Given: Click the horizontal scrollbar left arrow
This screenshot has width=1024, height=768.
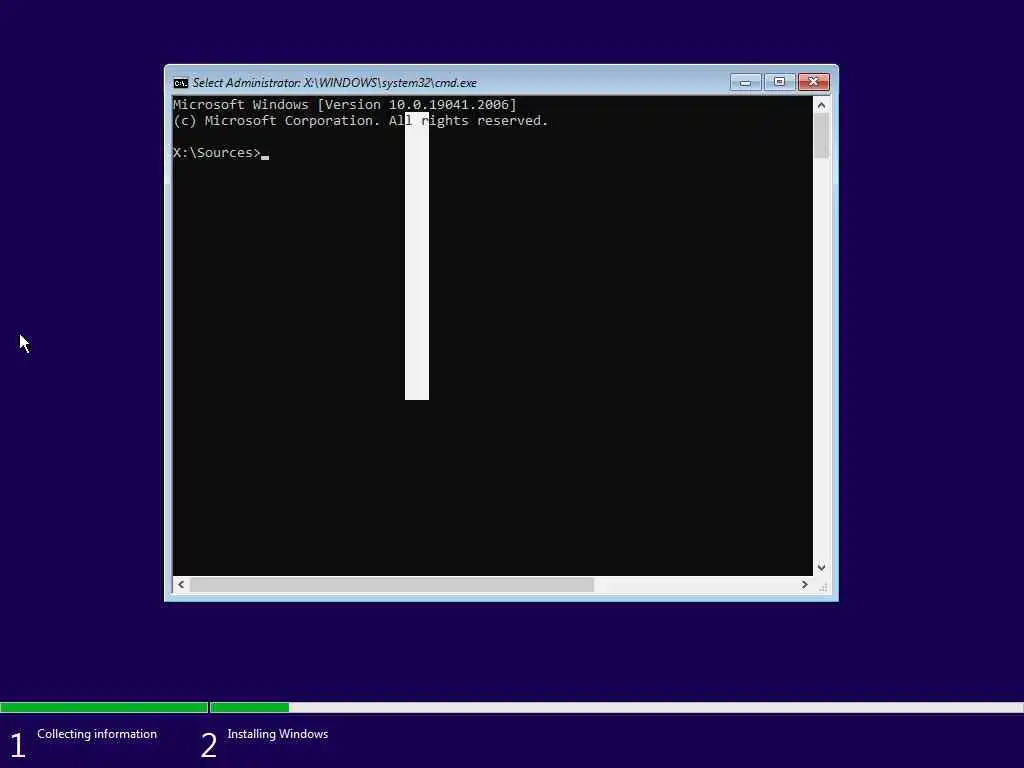Looking at the screenshot, I should click(181, 584).
